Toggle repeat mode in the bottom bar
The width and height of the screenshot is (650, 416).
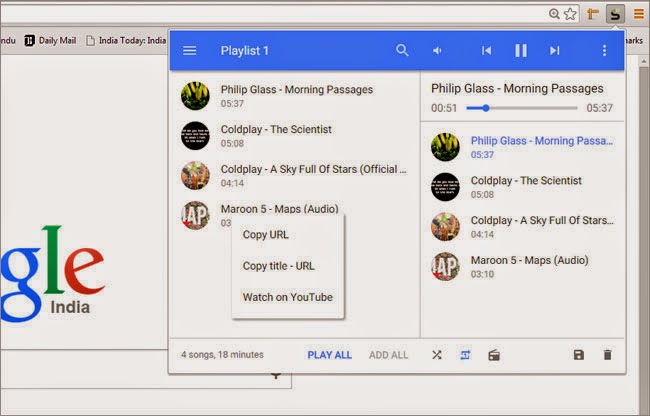pos(465,355)
